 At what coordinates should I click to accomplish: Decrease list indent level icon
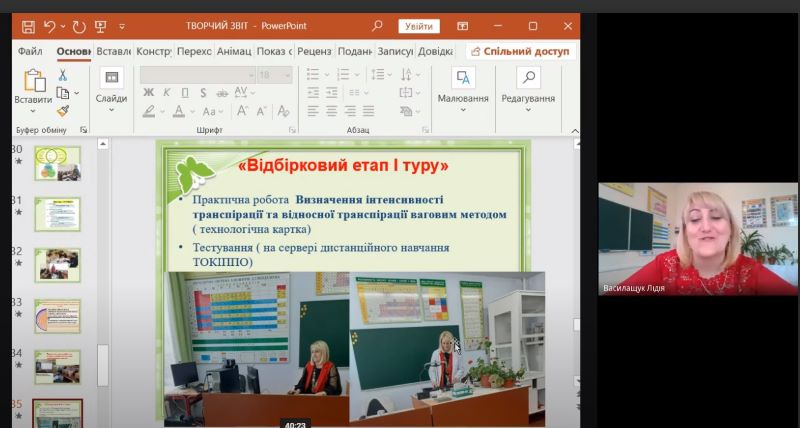[313, 93]
